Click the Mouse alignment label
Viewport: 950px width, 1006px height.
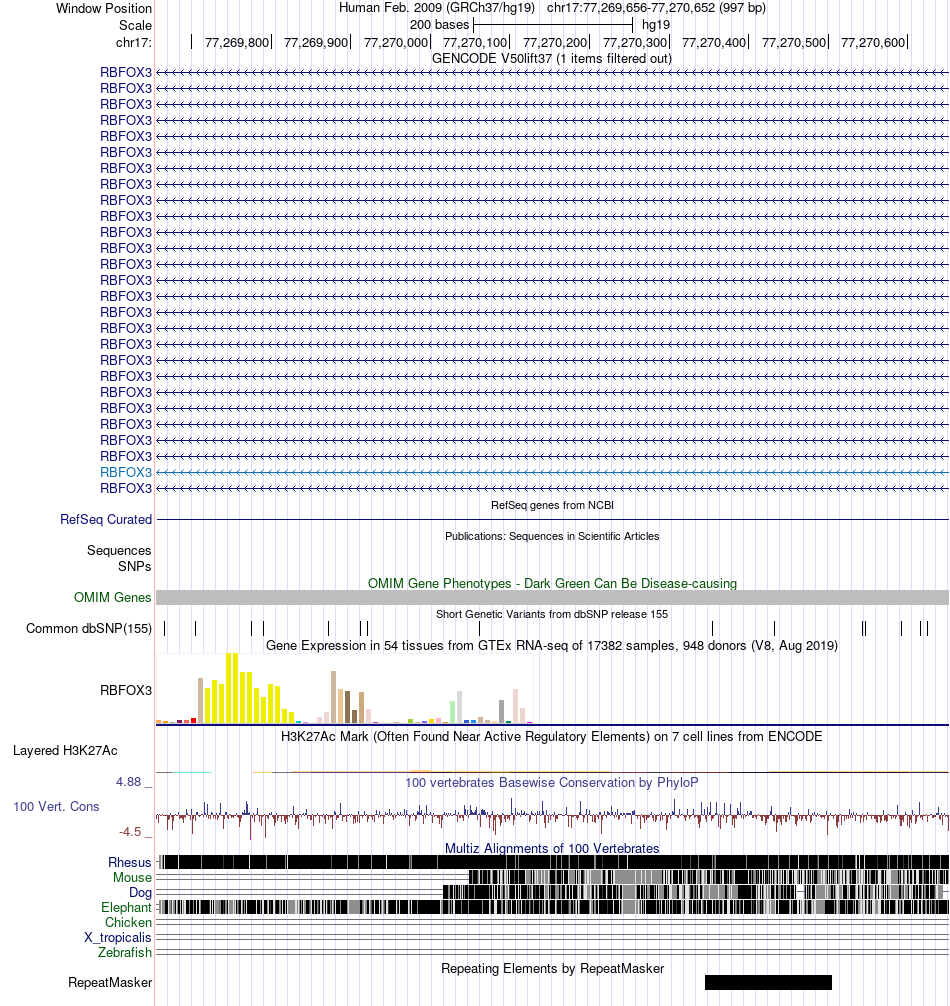pyautogui.click(x=132, y=878)
